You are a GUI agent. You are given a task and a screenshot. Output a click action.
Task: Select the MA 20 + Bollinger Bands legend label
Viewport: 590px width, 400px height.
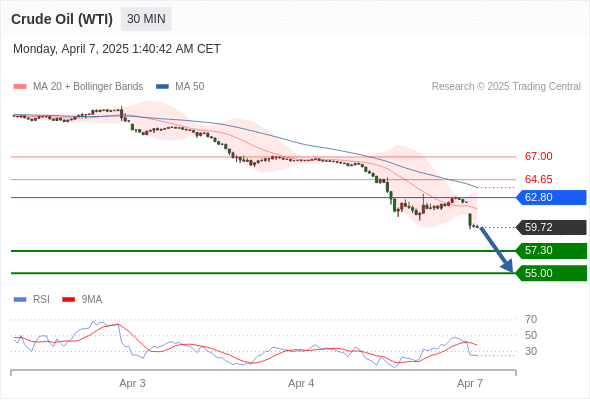[x=88, y=87]
